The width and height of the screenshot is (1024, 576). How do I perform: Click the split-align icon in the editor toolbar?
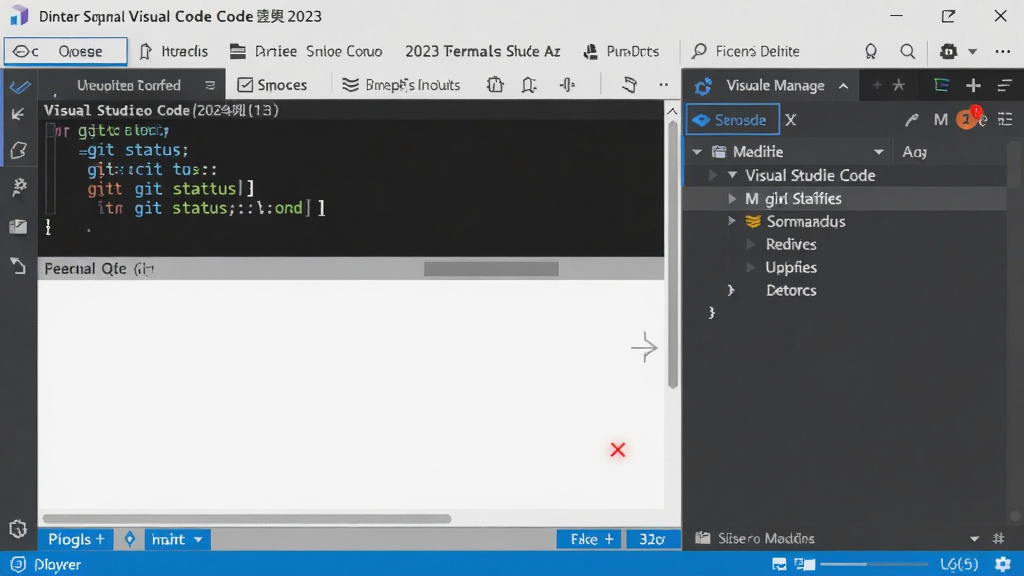[567, 84]
